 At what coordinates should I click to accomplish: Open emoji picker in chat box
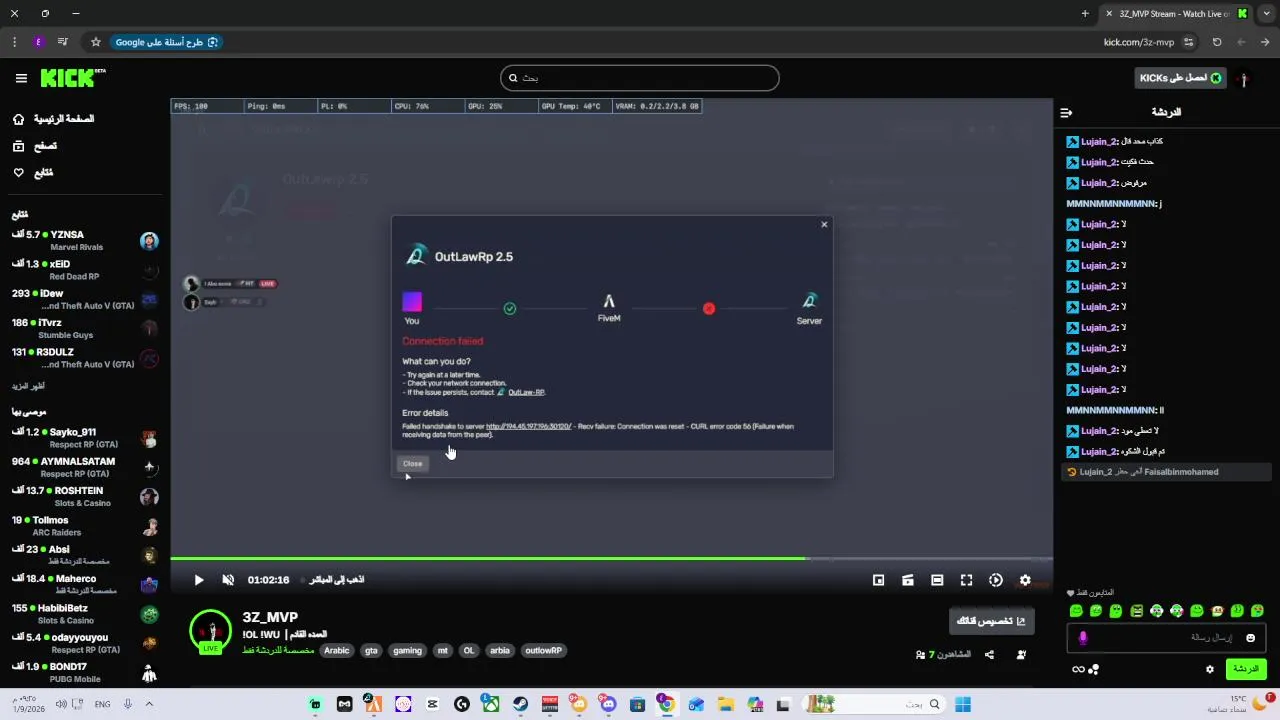[x=1250, y=638]
